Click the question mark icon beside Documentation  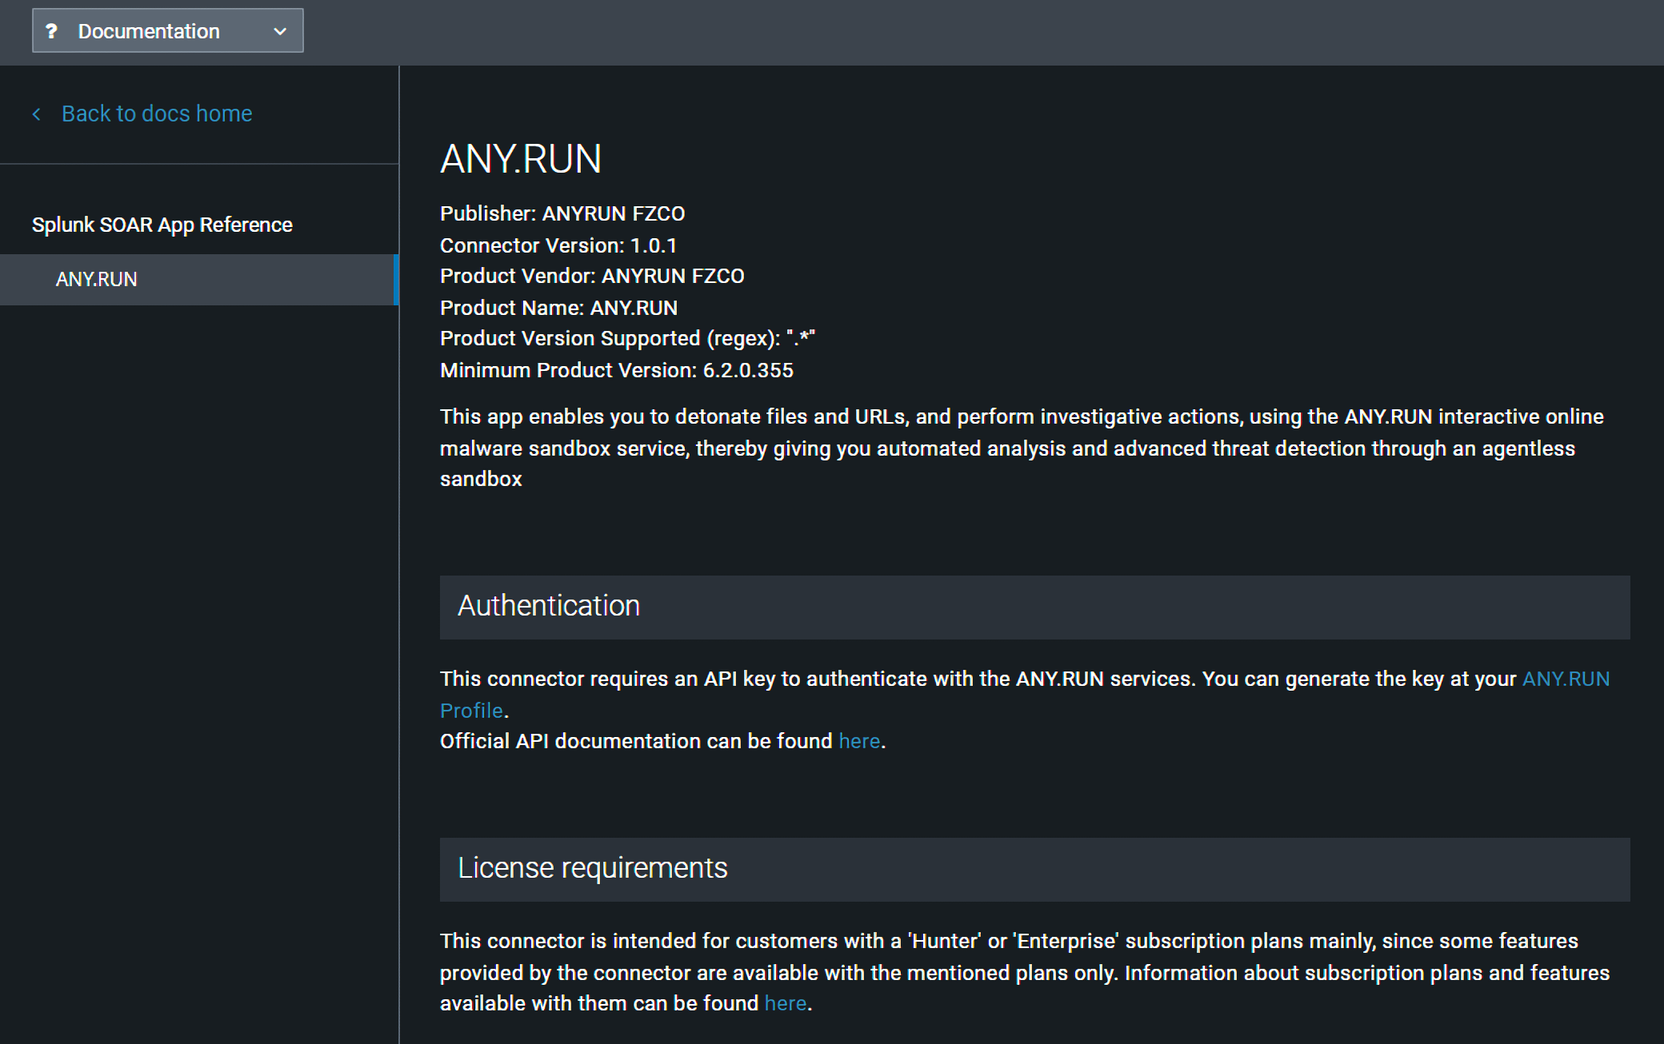click(x=52, y=31)
